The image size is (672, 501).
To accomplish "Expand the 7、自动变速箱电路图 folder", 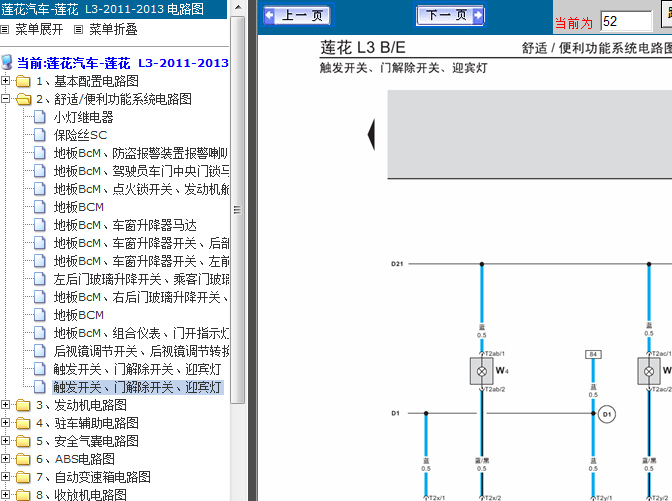I will click(x=5, y=477).
